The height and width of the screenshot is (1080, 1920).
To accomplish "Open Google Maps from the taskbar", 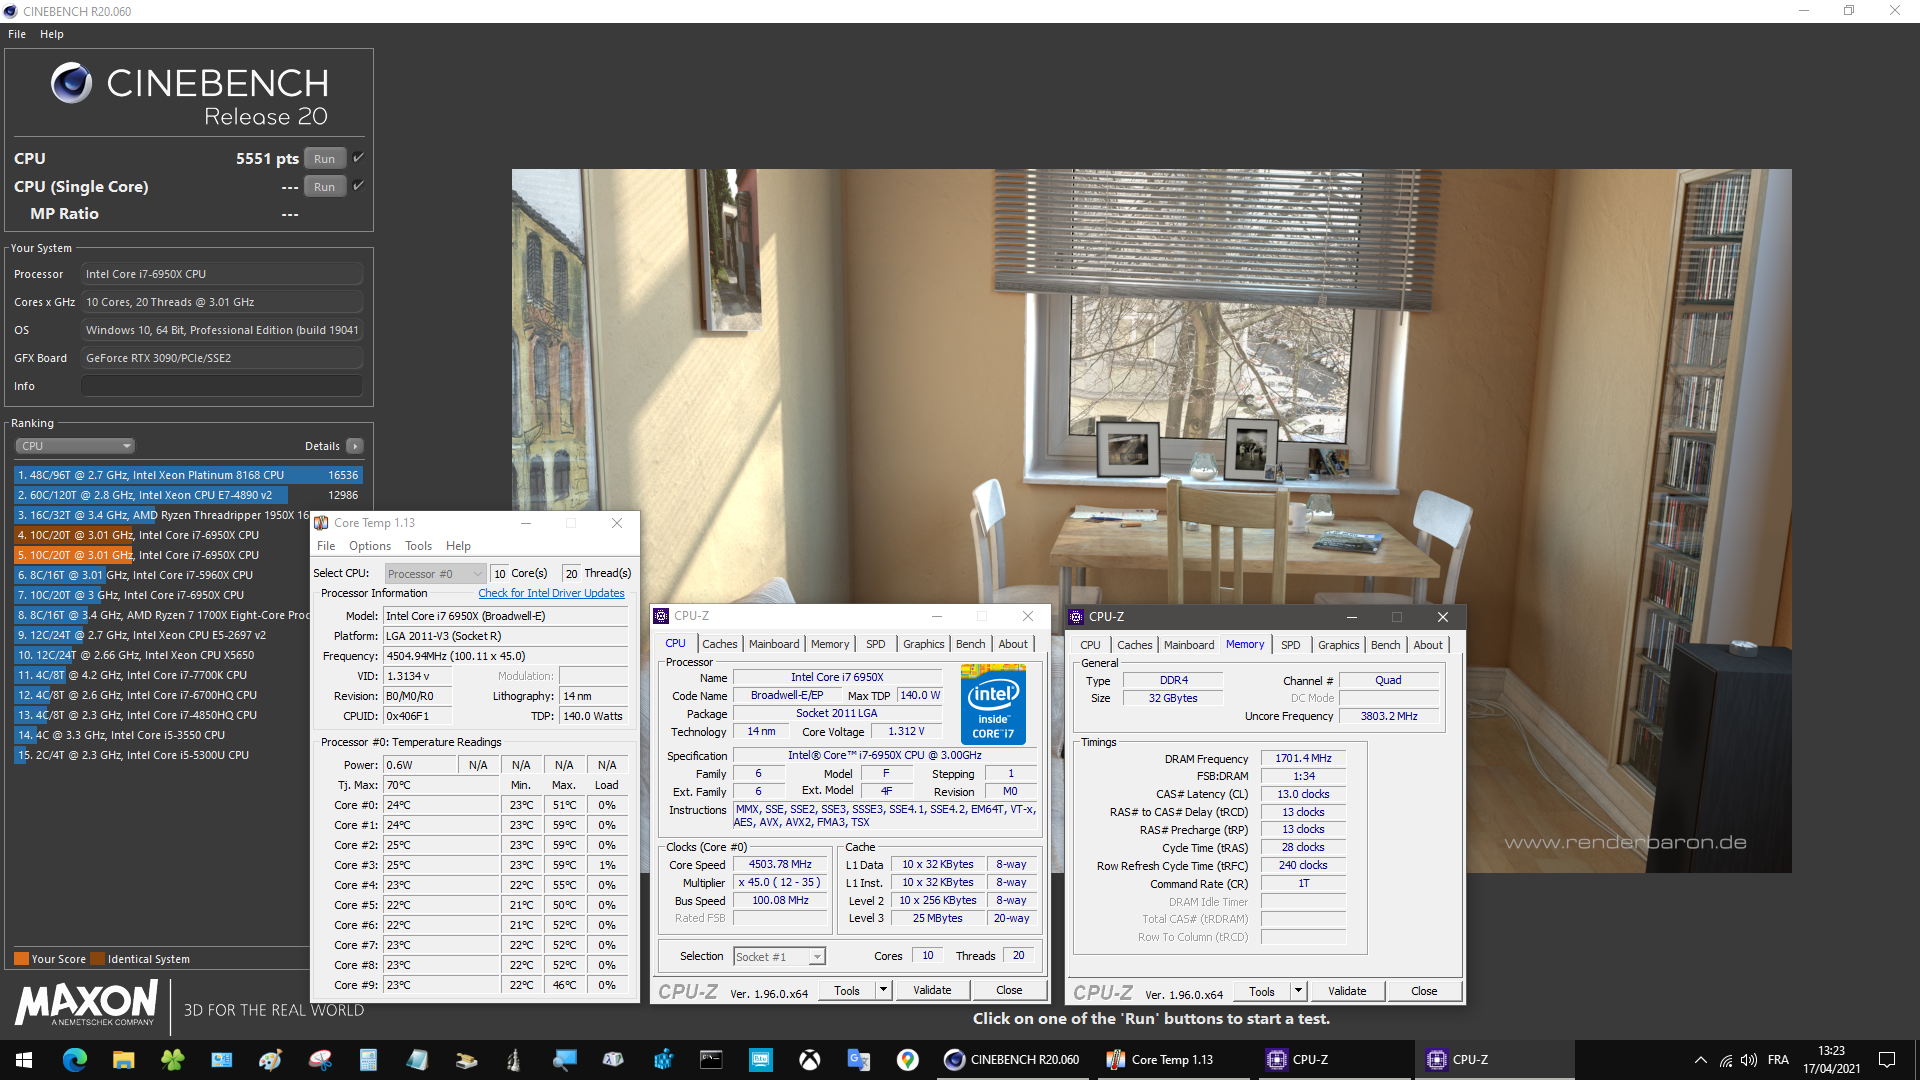I will click(907, 1060).
